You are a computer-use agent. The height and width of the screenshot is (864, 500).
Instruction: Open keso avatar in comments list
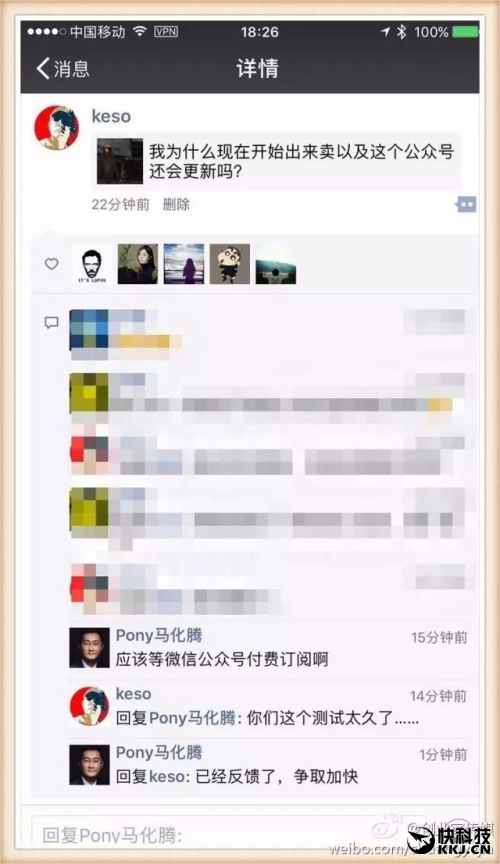click(89, 706)
